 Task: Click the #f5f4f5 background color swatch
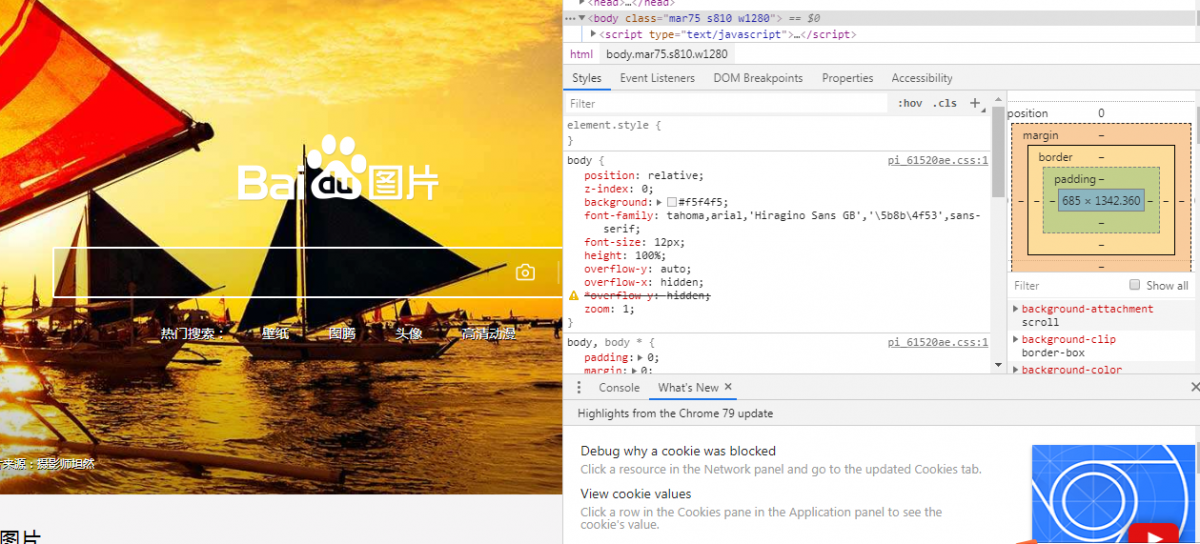[x=672, y=202]
